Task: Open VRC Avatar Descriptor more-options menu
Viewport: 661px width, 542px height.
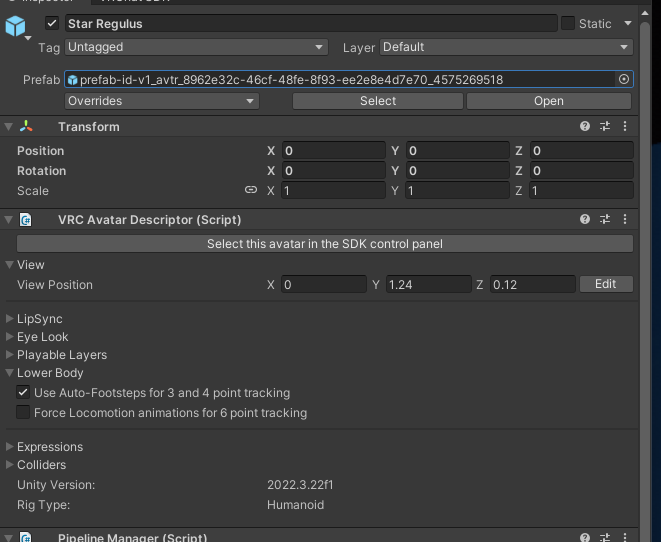Action: pos(625,219)
